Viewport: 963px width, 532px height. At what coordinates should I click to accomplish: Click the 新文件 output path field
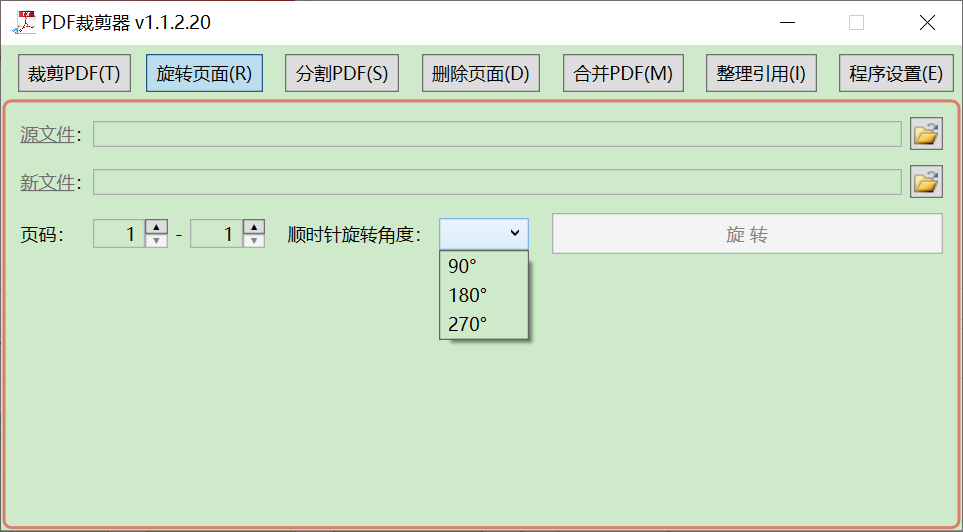click(497, 182)
